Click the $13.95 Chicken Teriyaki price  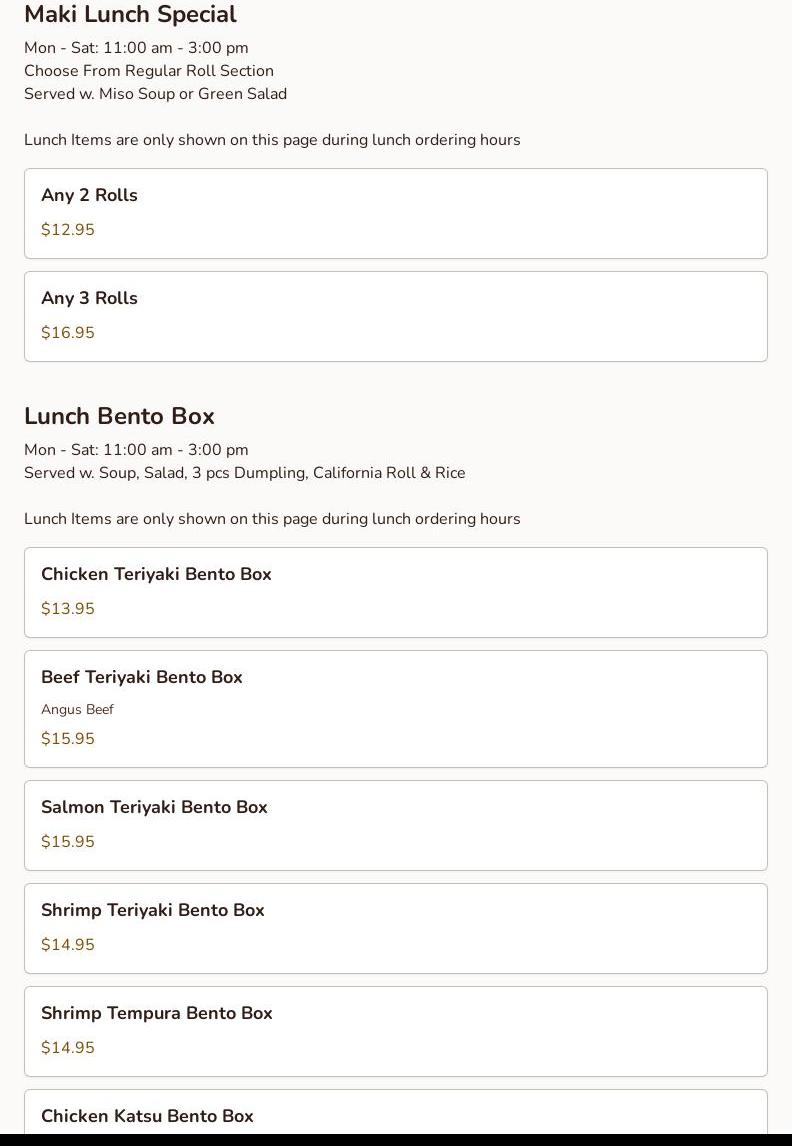(x=68, y=609)
